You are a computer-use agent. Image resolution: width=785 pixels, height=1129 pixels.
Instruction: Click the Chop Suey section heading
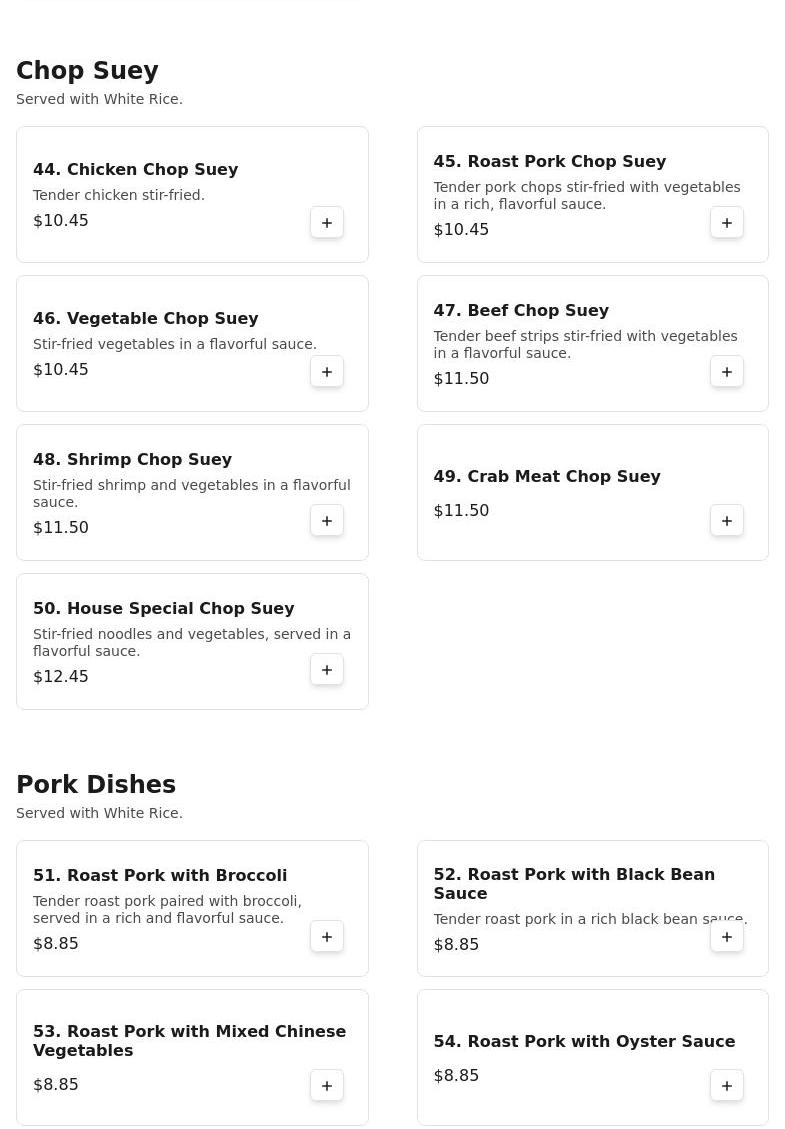coord(87,71)
